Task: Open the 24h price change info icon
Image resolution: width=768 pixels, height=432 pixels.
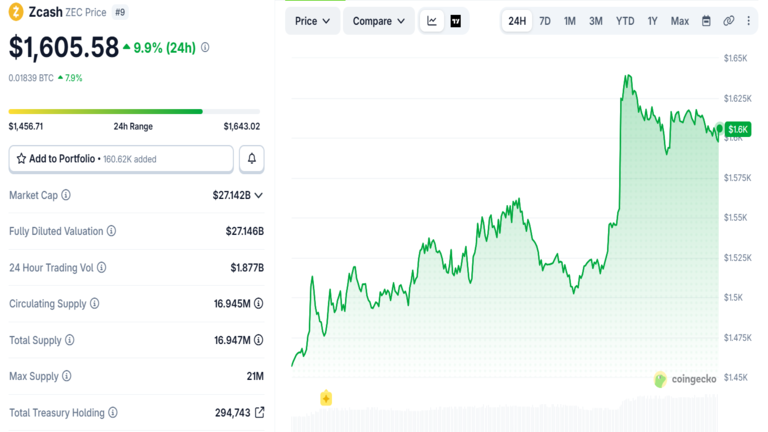Action: point(205,48)
